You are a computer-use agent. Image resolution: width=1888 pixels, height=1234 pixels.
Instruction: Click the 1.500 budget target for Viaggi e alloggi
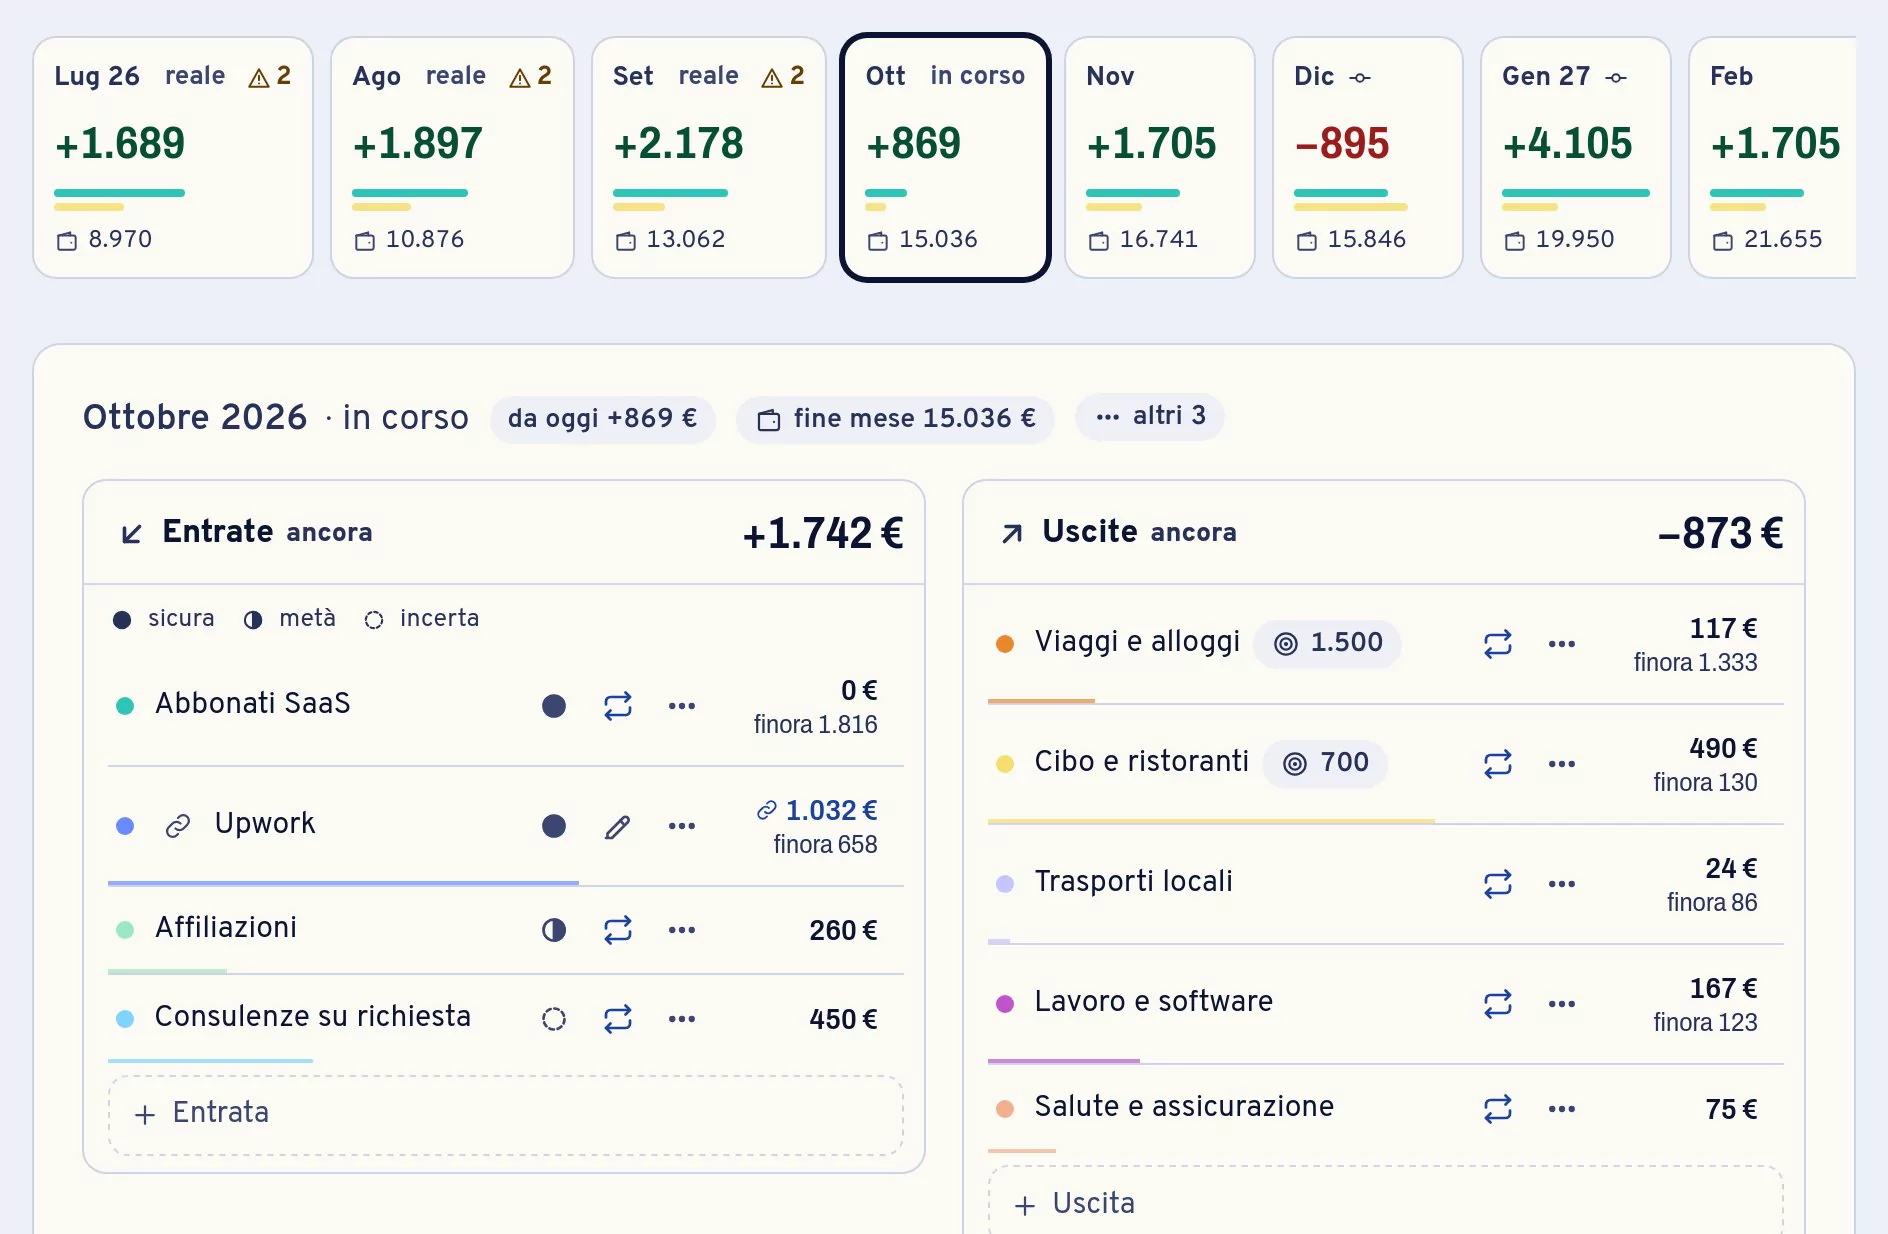point(1328,643)
